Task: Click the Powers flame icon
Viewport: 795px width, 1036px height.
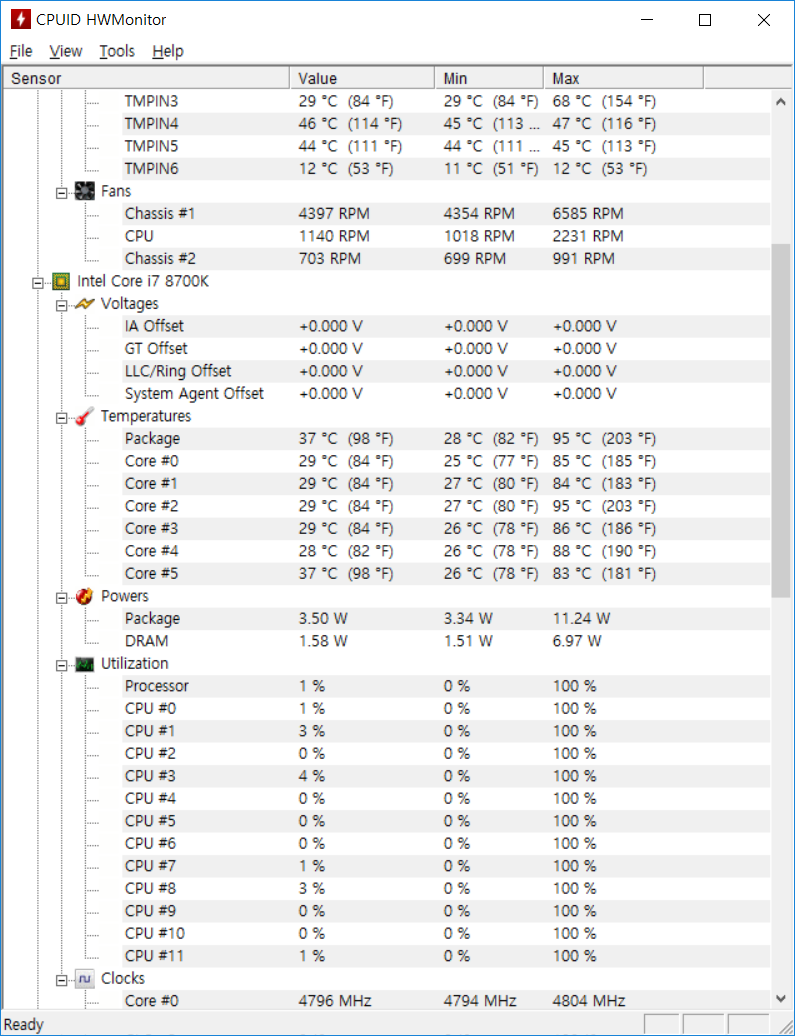Action: pos(85,596)
